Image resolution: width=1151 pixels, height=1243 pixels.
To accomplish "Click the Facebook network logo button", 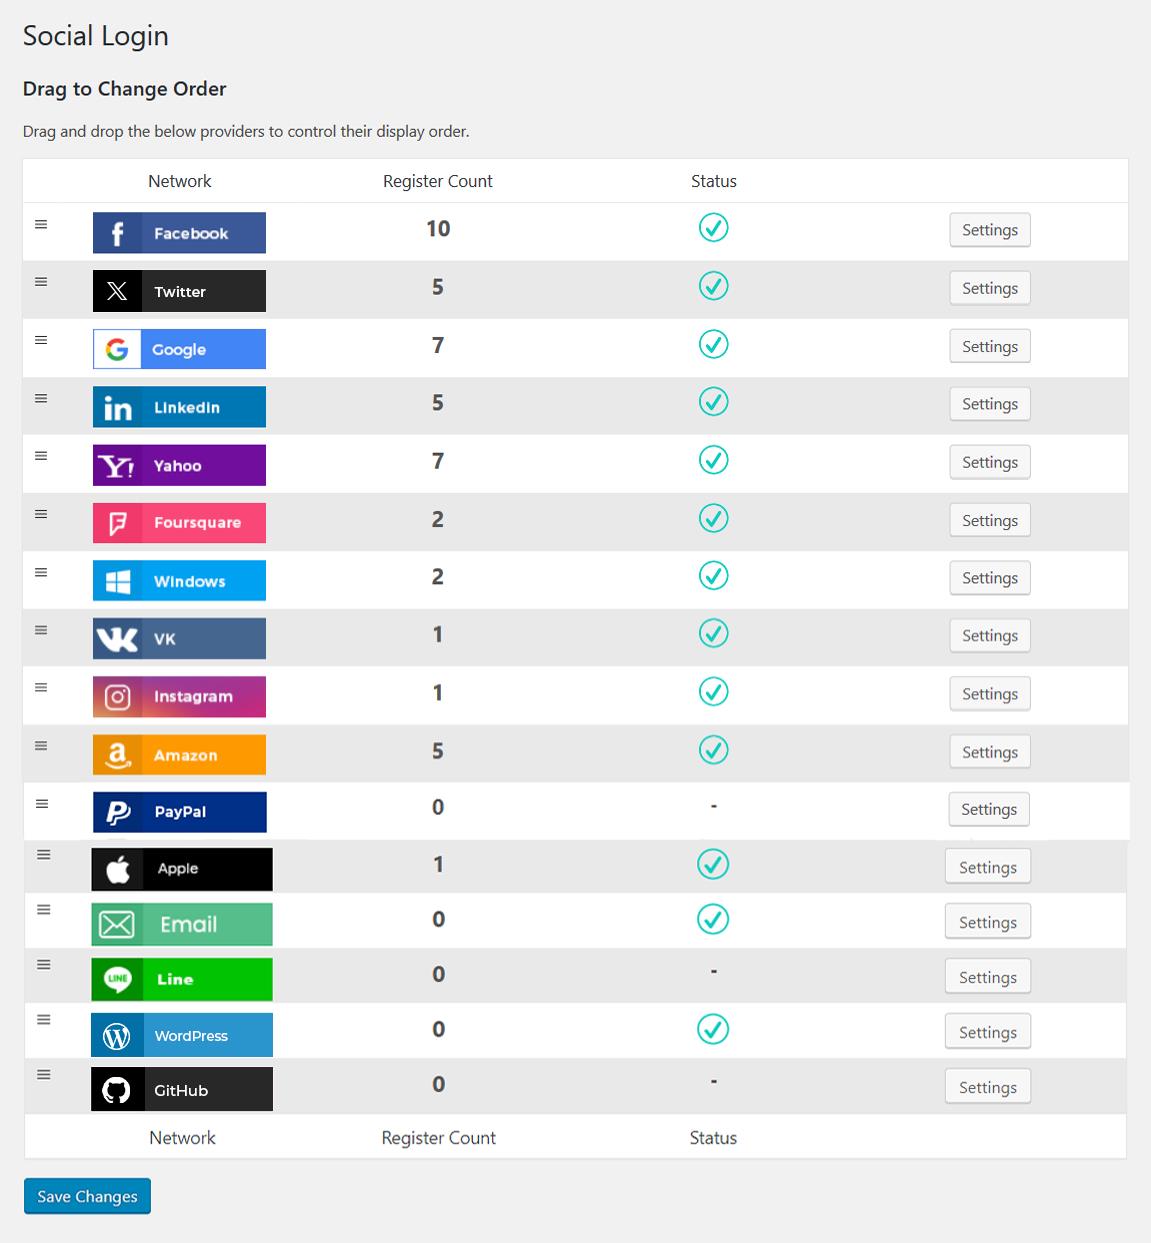I will coord(179,233).
